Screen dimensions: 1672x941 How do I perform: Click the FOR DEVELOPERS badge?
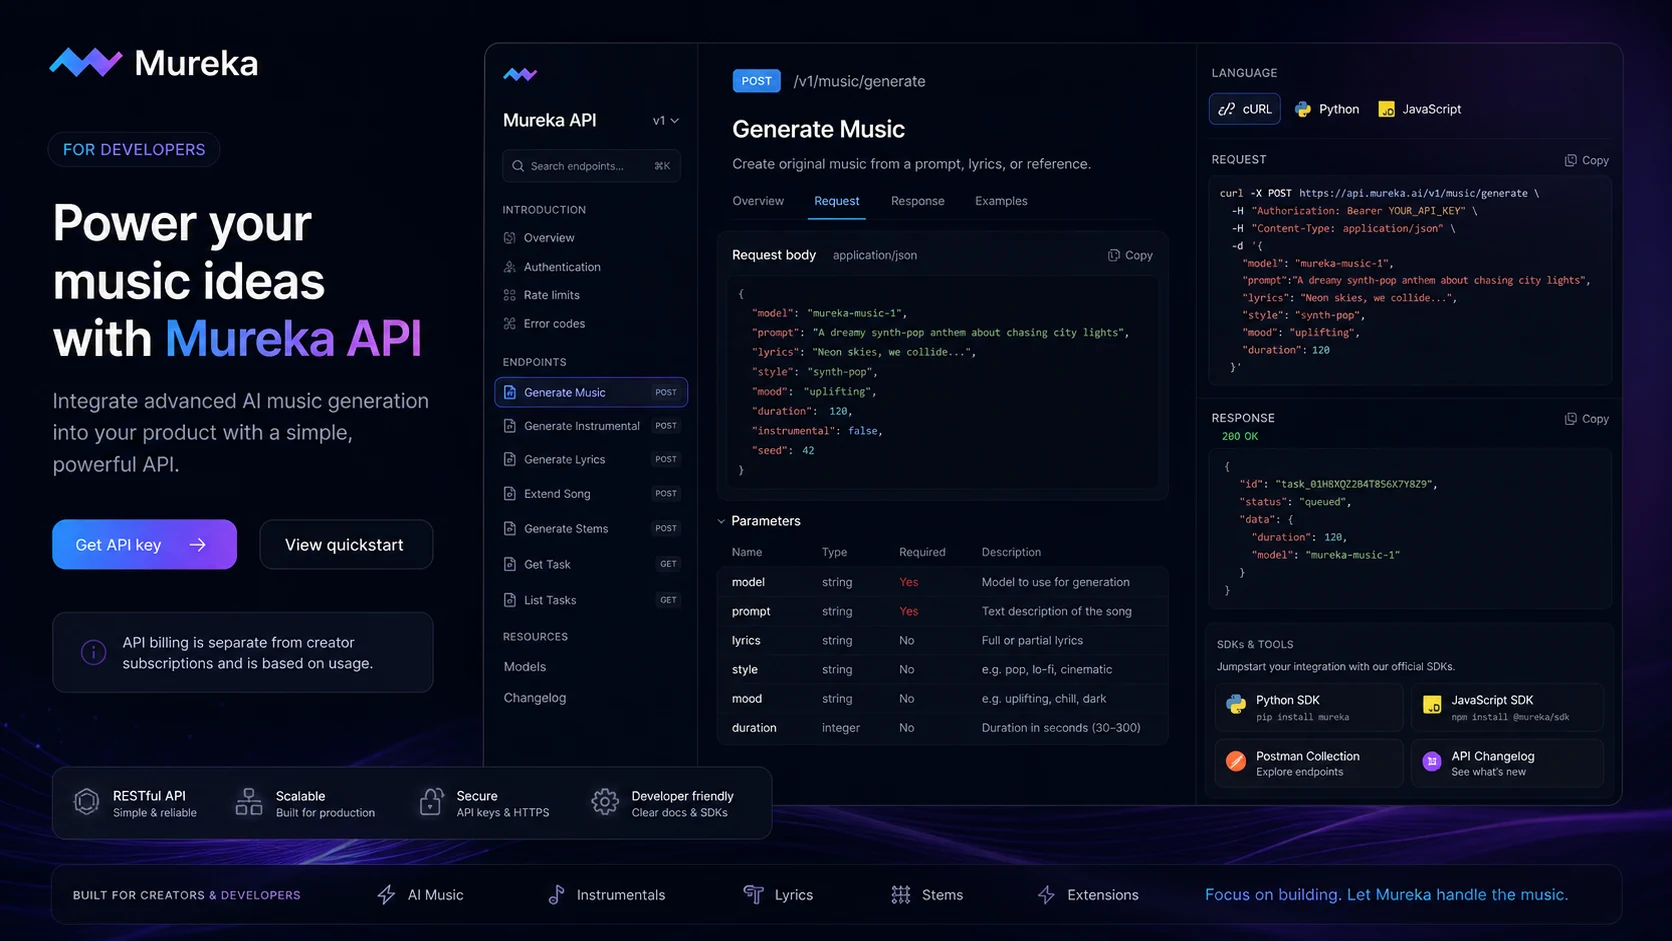tap(134, 150)
